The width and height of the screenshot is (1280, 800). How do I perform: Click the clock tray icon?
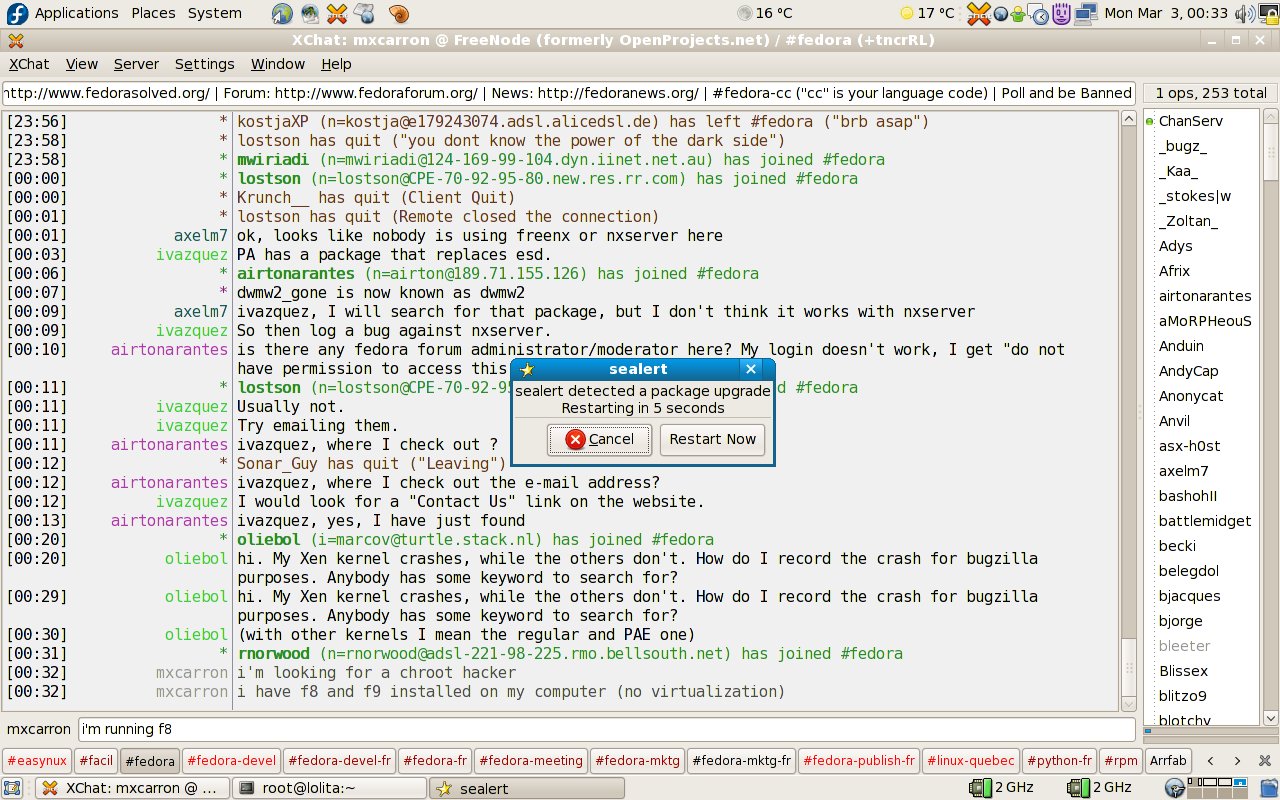(1040, 14)
